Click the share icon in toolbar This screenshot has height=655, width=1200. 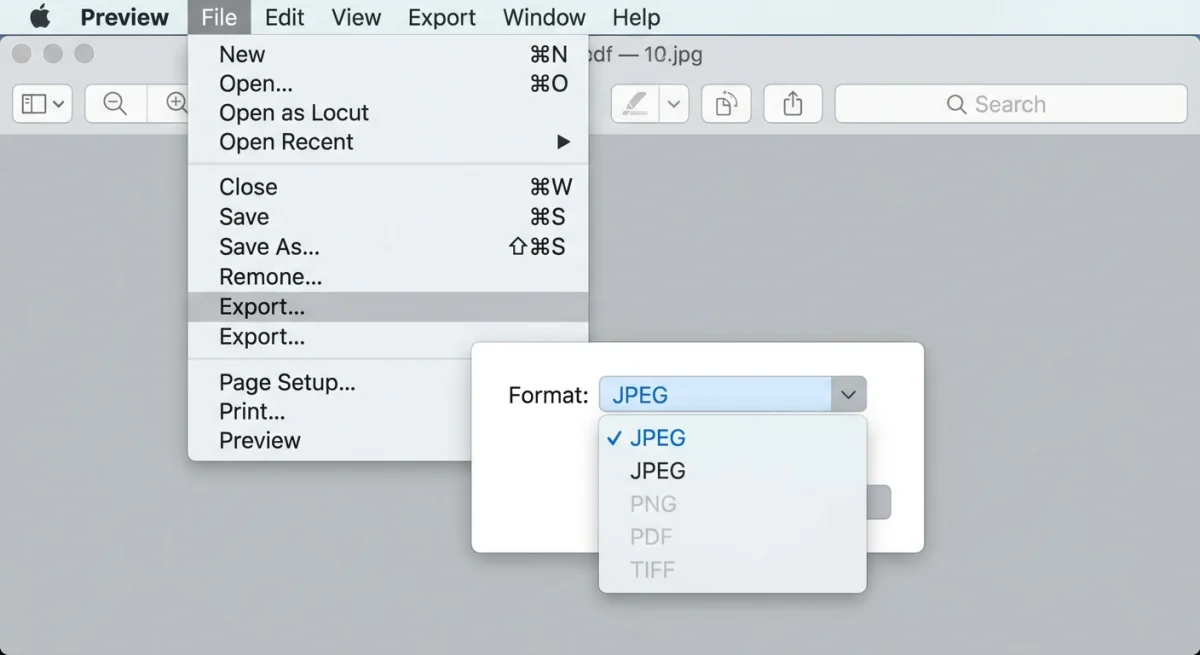(x=793, y=104)
